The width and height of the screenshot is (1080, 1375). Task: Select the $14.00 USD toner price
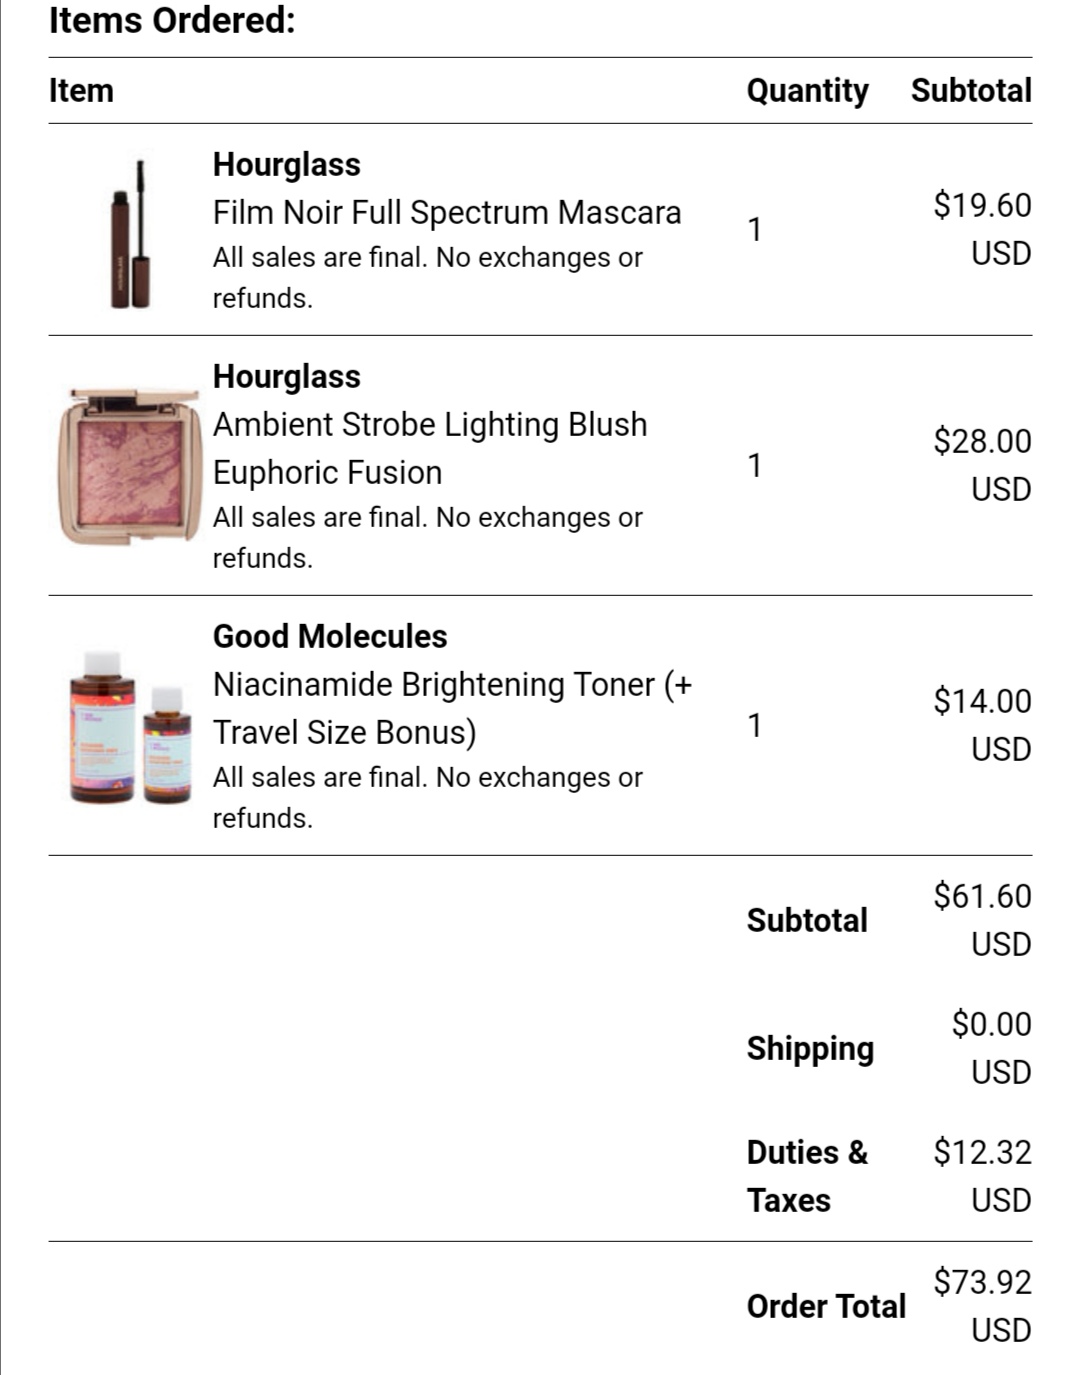tap(983, 725)
